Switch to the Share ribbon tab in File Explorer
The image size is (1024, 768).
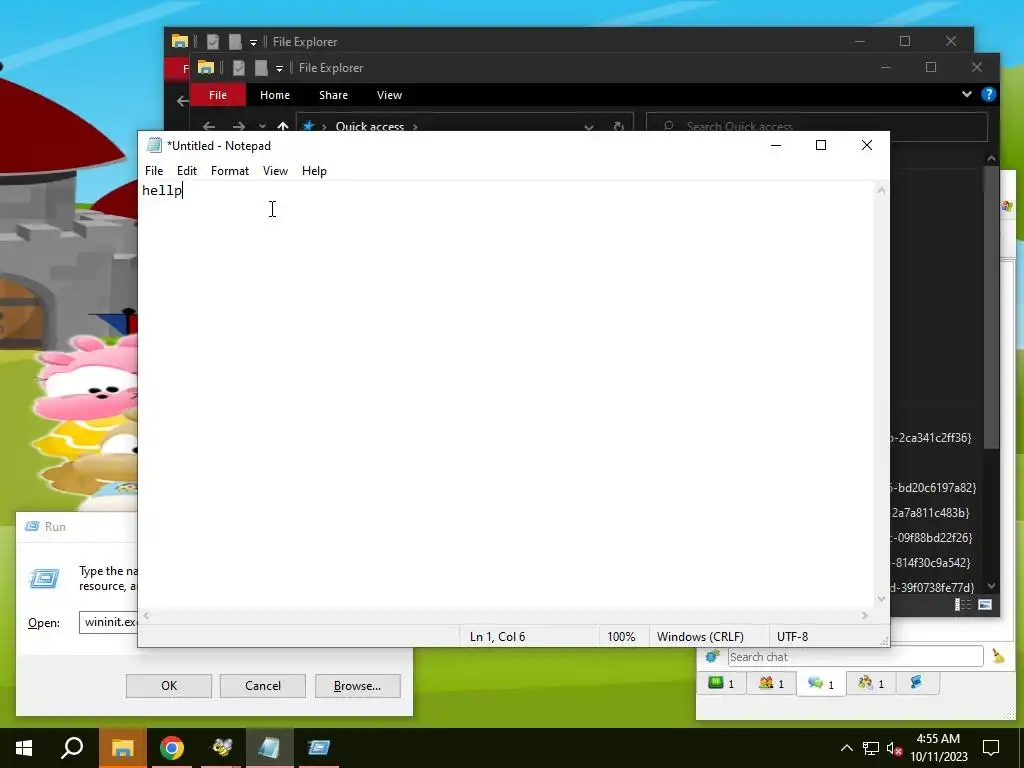pos(333,95)
